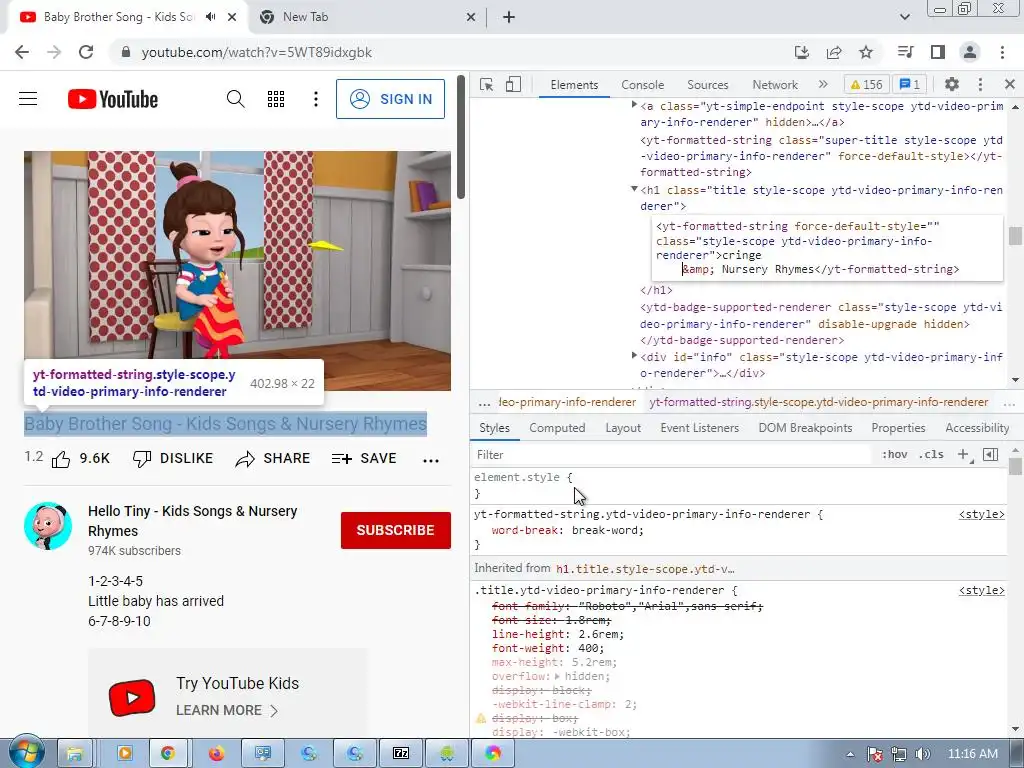This screenshot has width=1024, height=768.
Task: Click SHARE arrow button
Action: (x=272, y=459)
